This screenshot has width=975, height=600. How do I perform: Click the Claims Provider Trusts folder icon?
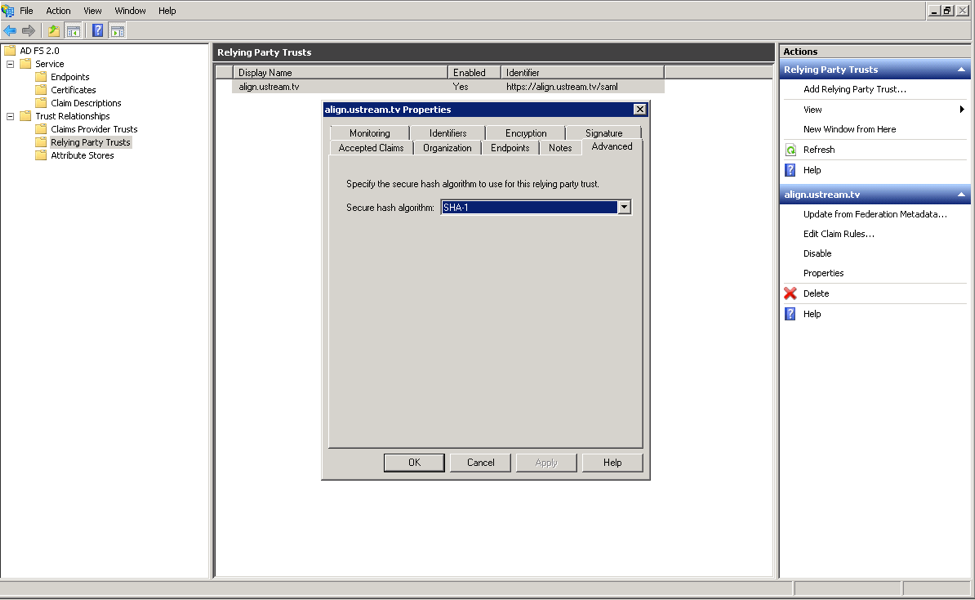pos(41,129)
